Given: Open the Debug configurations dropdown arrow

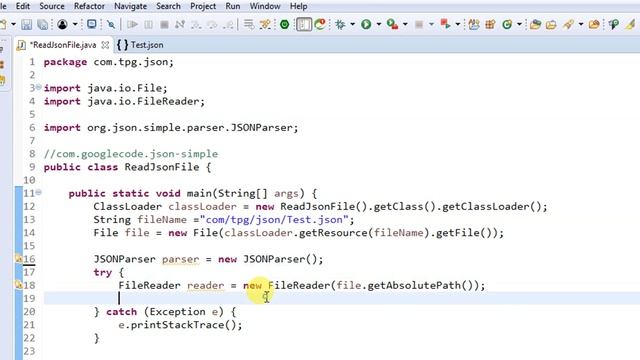Looking at the screenshot, I should click(352, 24).
